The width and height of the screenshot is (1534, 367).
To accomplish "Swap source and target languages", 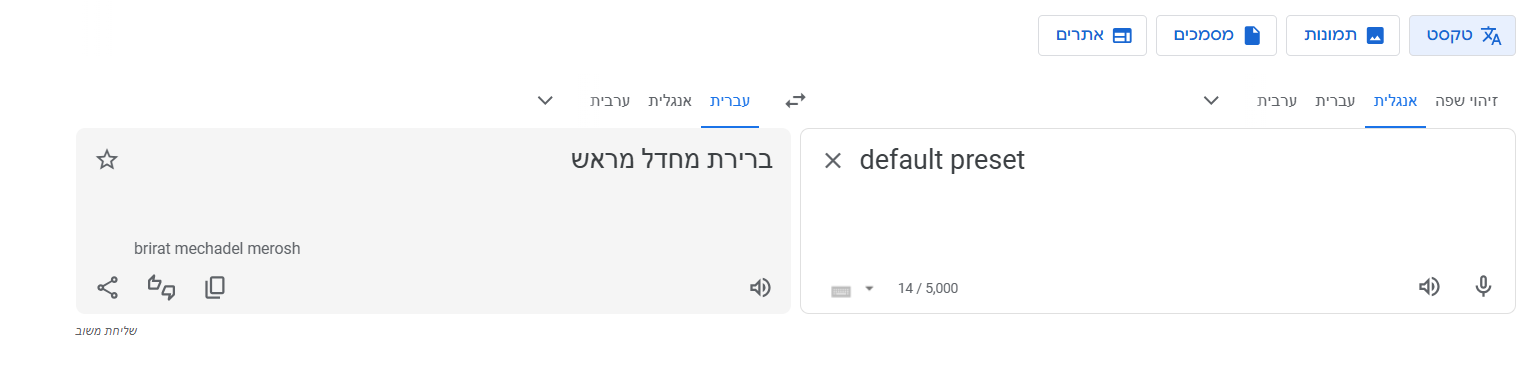I will pyautogui.click(x=795, y=100).
